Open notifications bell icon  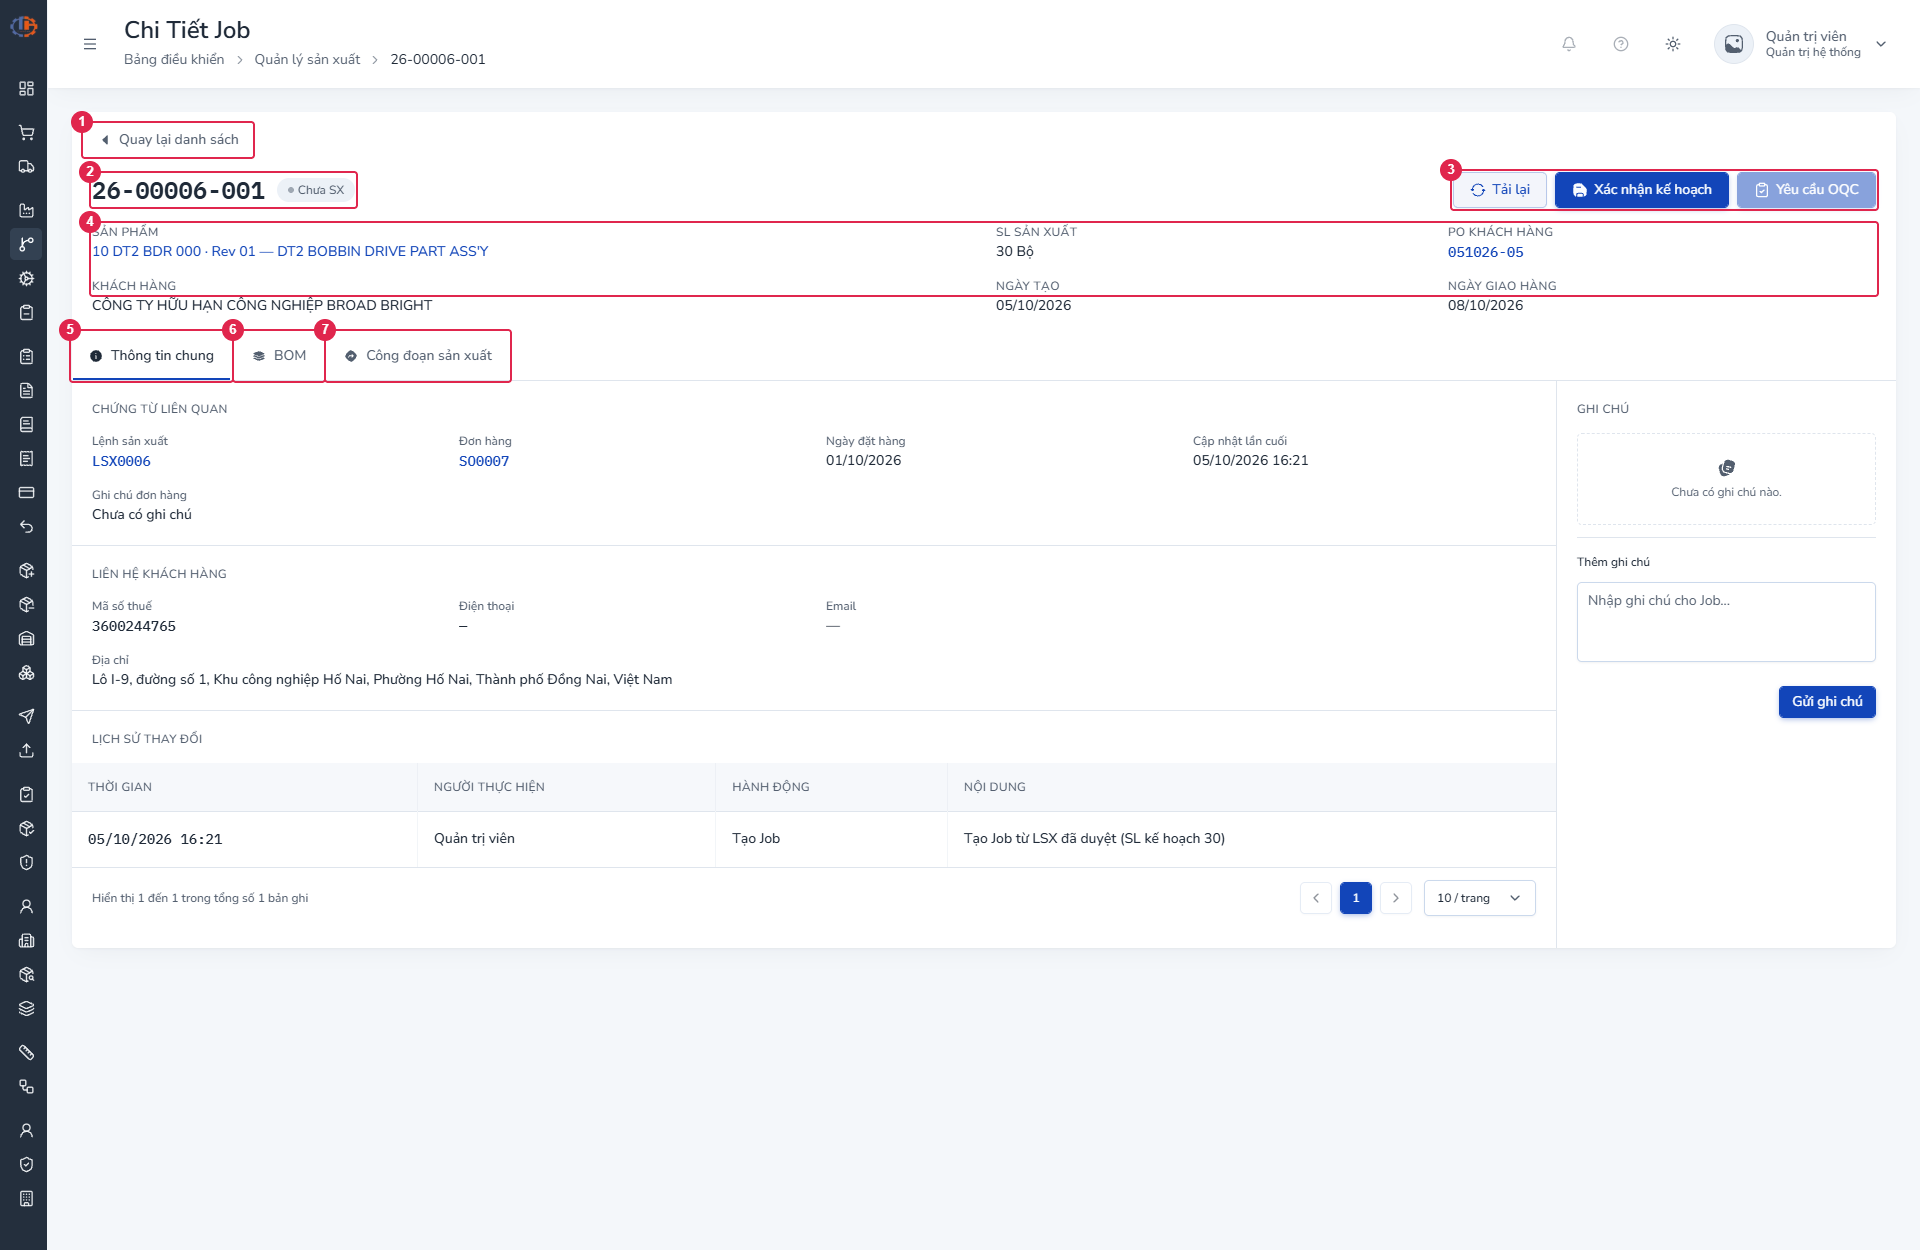(x=1569, y=44)
